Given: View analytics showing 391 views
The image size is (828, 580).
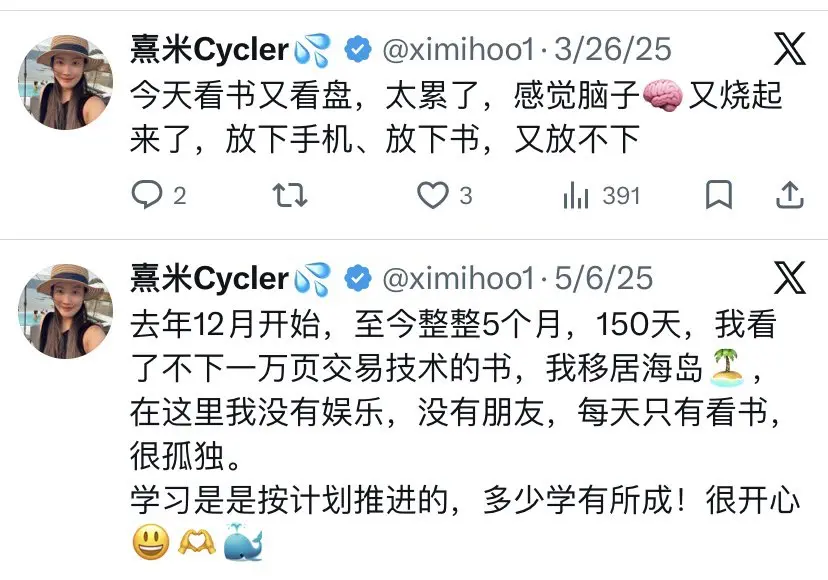Looking at the screenshot, I should tap(601, 196).
